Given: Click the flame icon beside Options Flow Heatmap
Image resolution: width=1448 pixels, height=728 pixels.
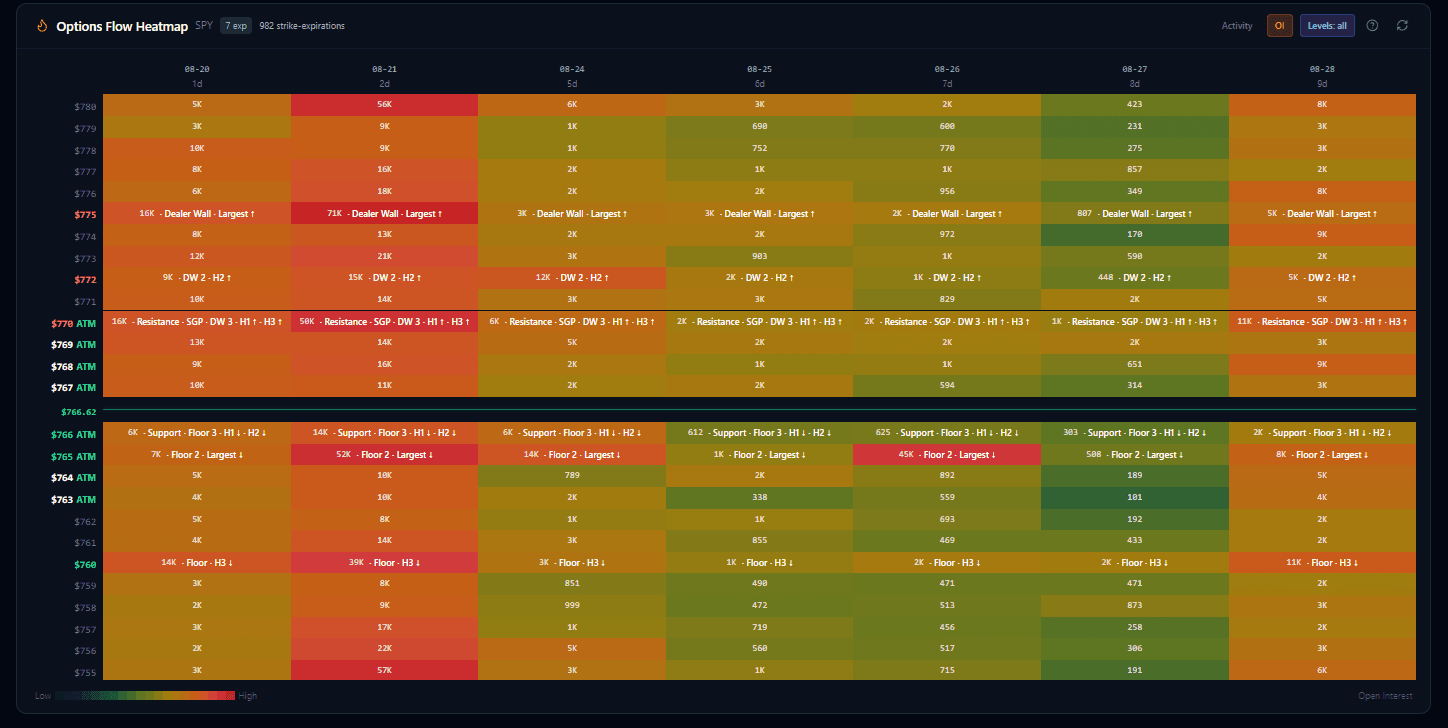Looking at the screenshot, I should [x=42, y=26].
